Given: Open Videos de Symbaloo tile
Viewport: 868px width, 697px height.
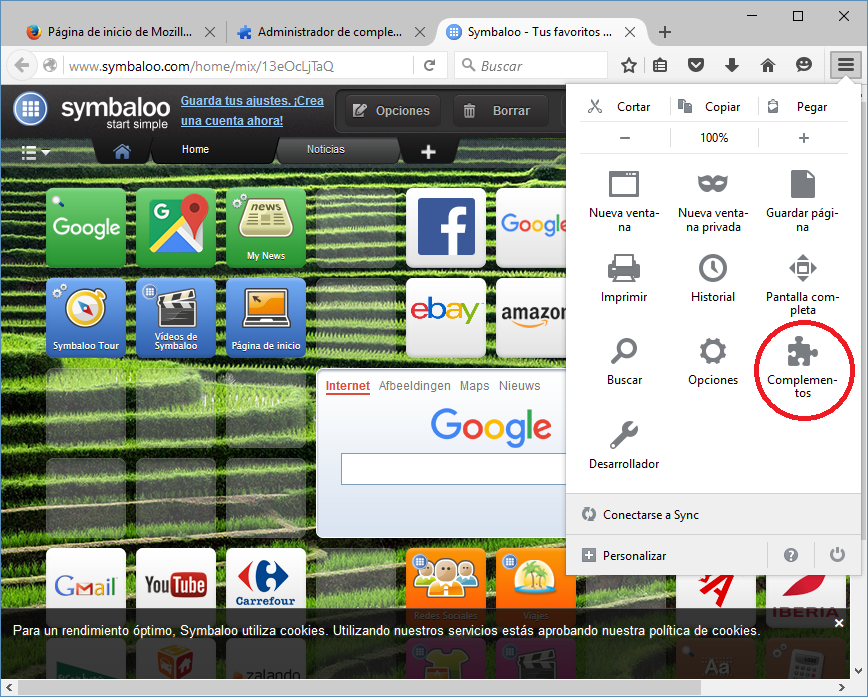Looking at the screenshot, I should [176, 318].
